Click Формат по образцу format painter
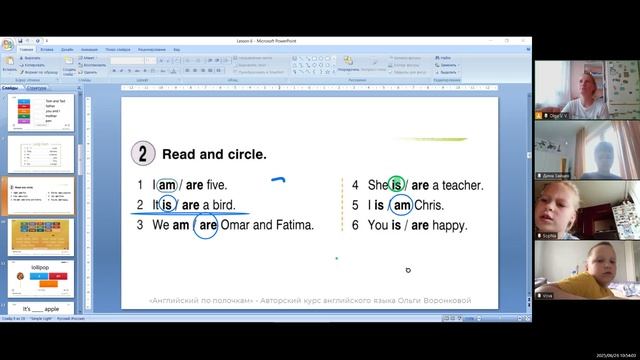The width and height of the screenshot is (640, 360). pos(39,72)
